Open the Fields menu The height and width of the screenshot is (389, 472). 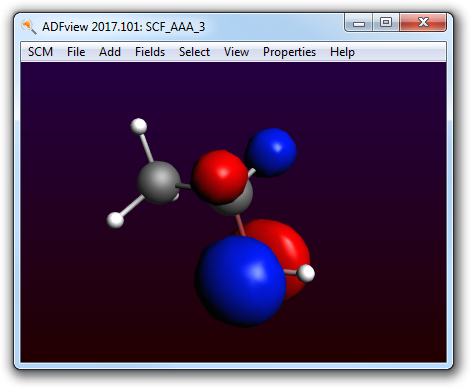coord(150,52)
